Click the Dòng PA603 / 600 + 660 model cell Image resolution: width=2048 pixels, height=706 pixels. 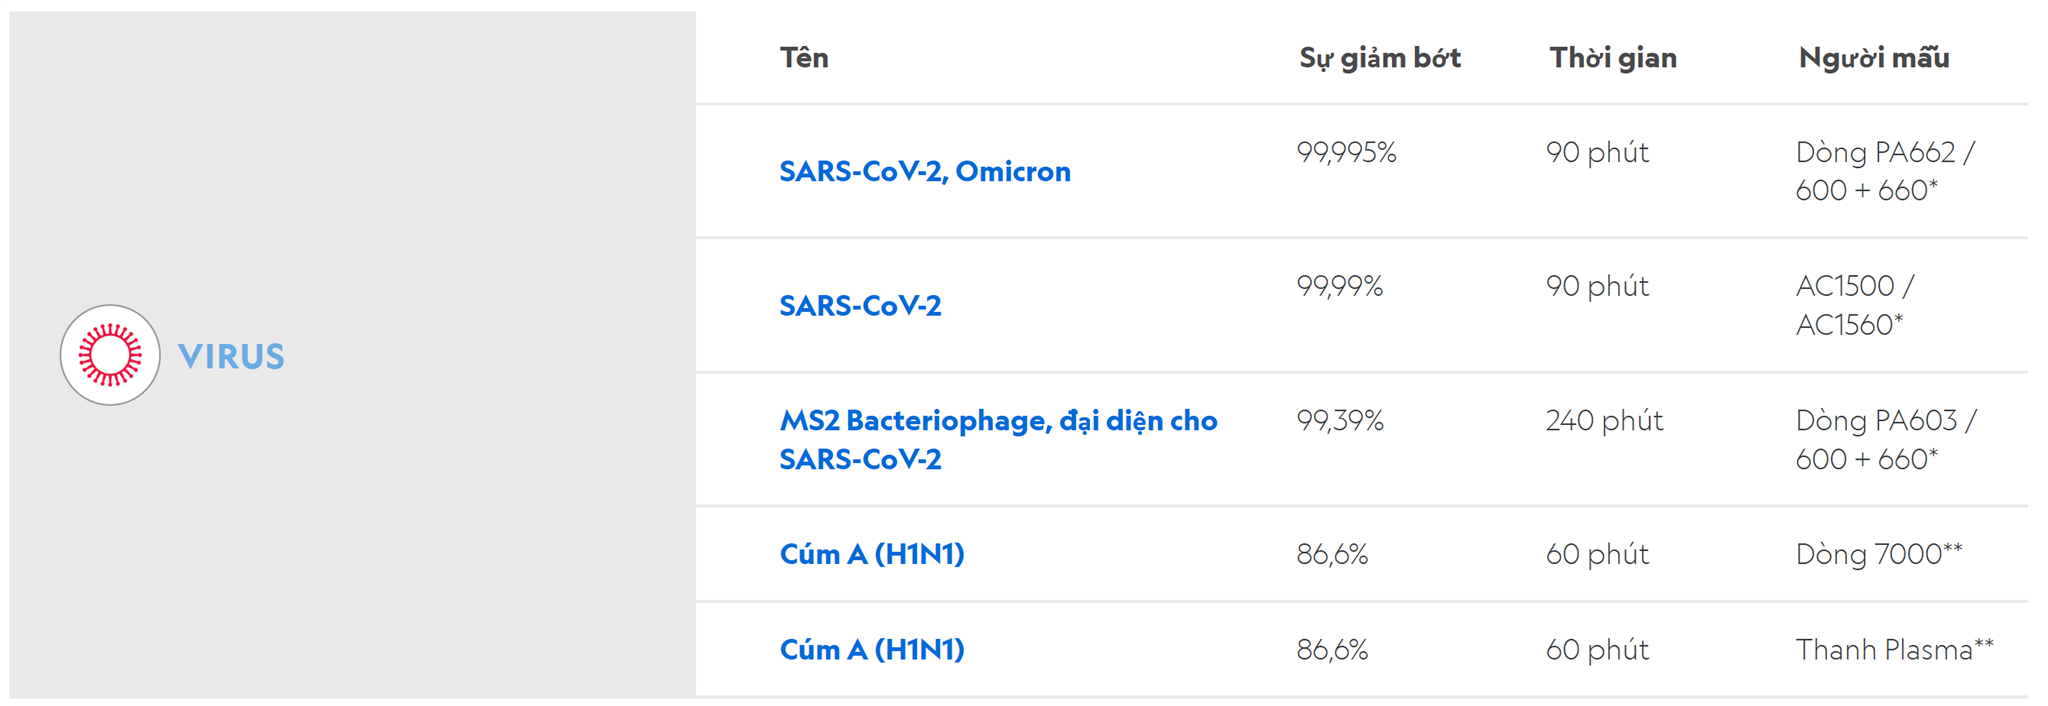pos(1886,439)
